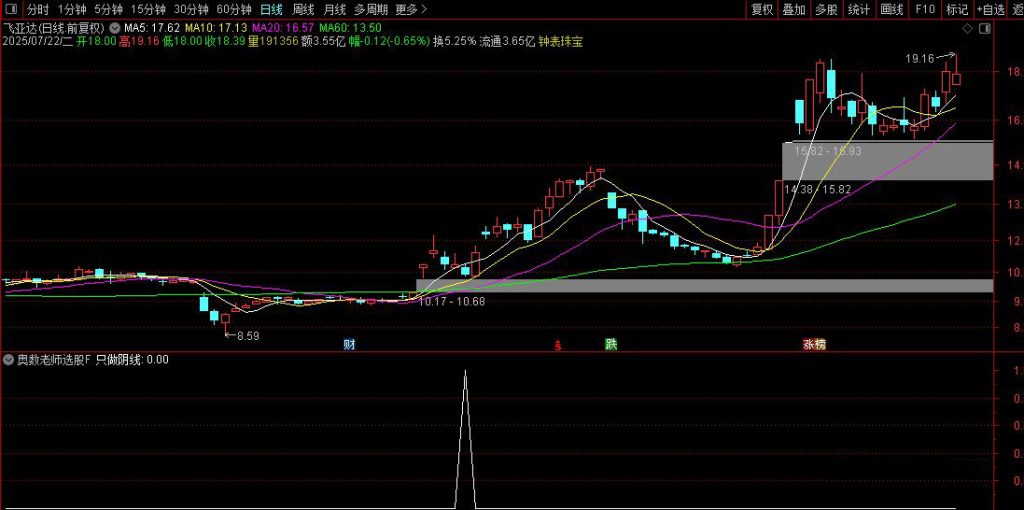Expand the 更多 periods list
The width and height of the screenshot is (1024, 510).
click(407, 9)
